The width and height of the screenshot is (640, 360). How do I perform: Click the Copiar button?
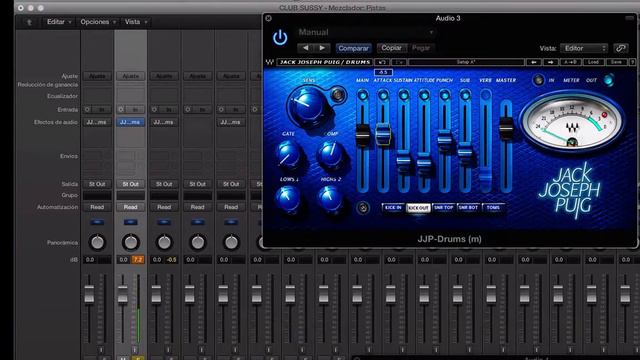click(391, 48)
